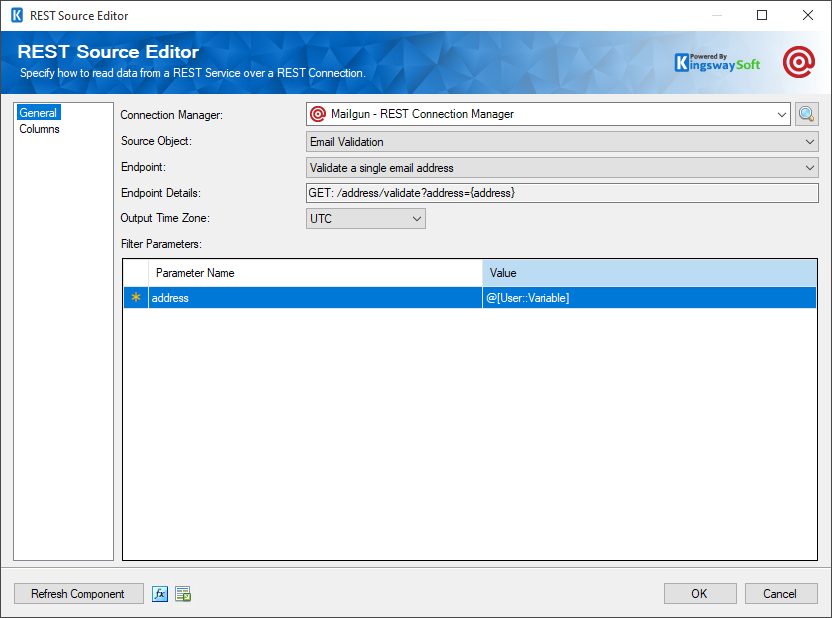The width and height of the screenshot is (832, 618).
Task: Close the REST Source Editor window
Action: (808, 15)
